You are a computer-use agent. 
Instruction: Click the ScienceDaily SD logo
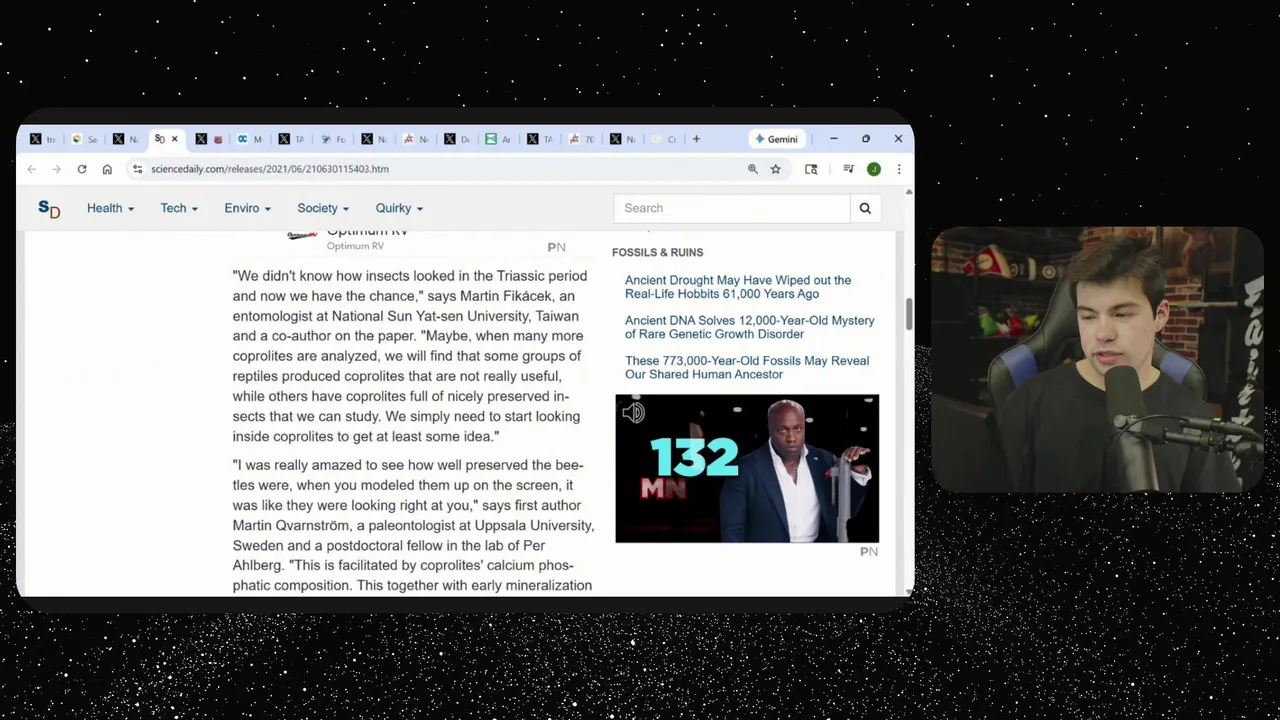click(x=49, y=208)
